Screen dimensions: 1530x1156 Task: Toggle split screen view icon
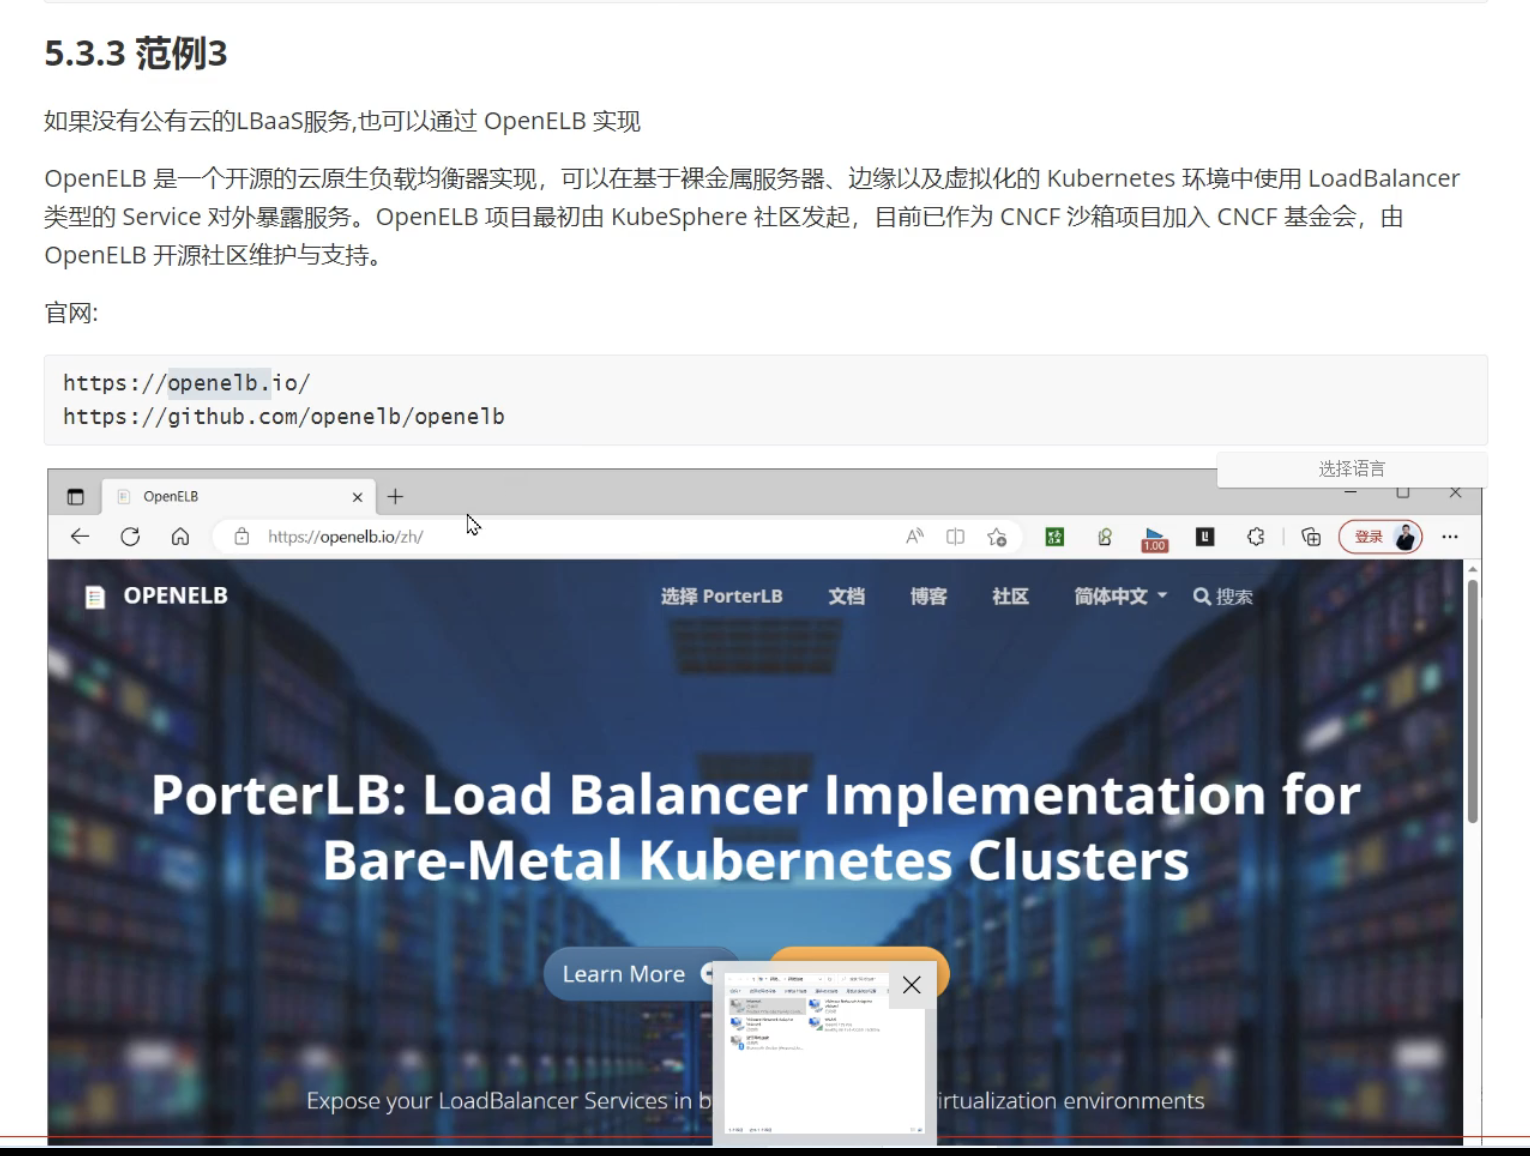(x=955, y=537)
